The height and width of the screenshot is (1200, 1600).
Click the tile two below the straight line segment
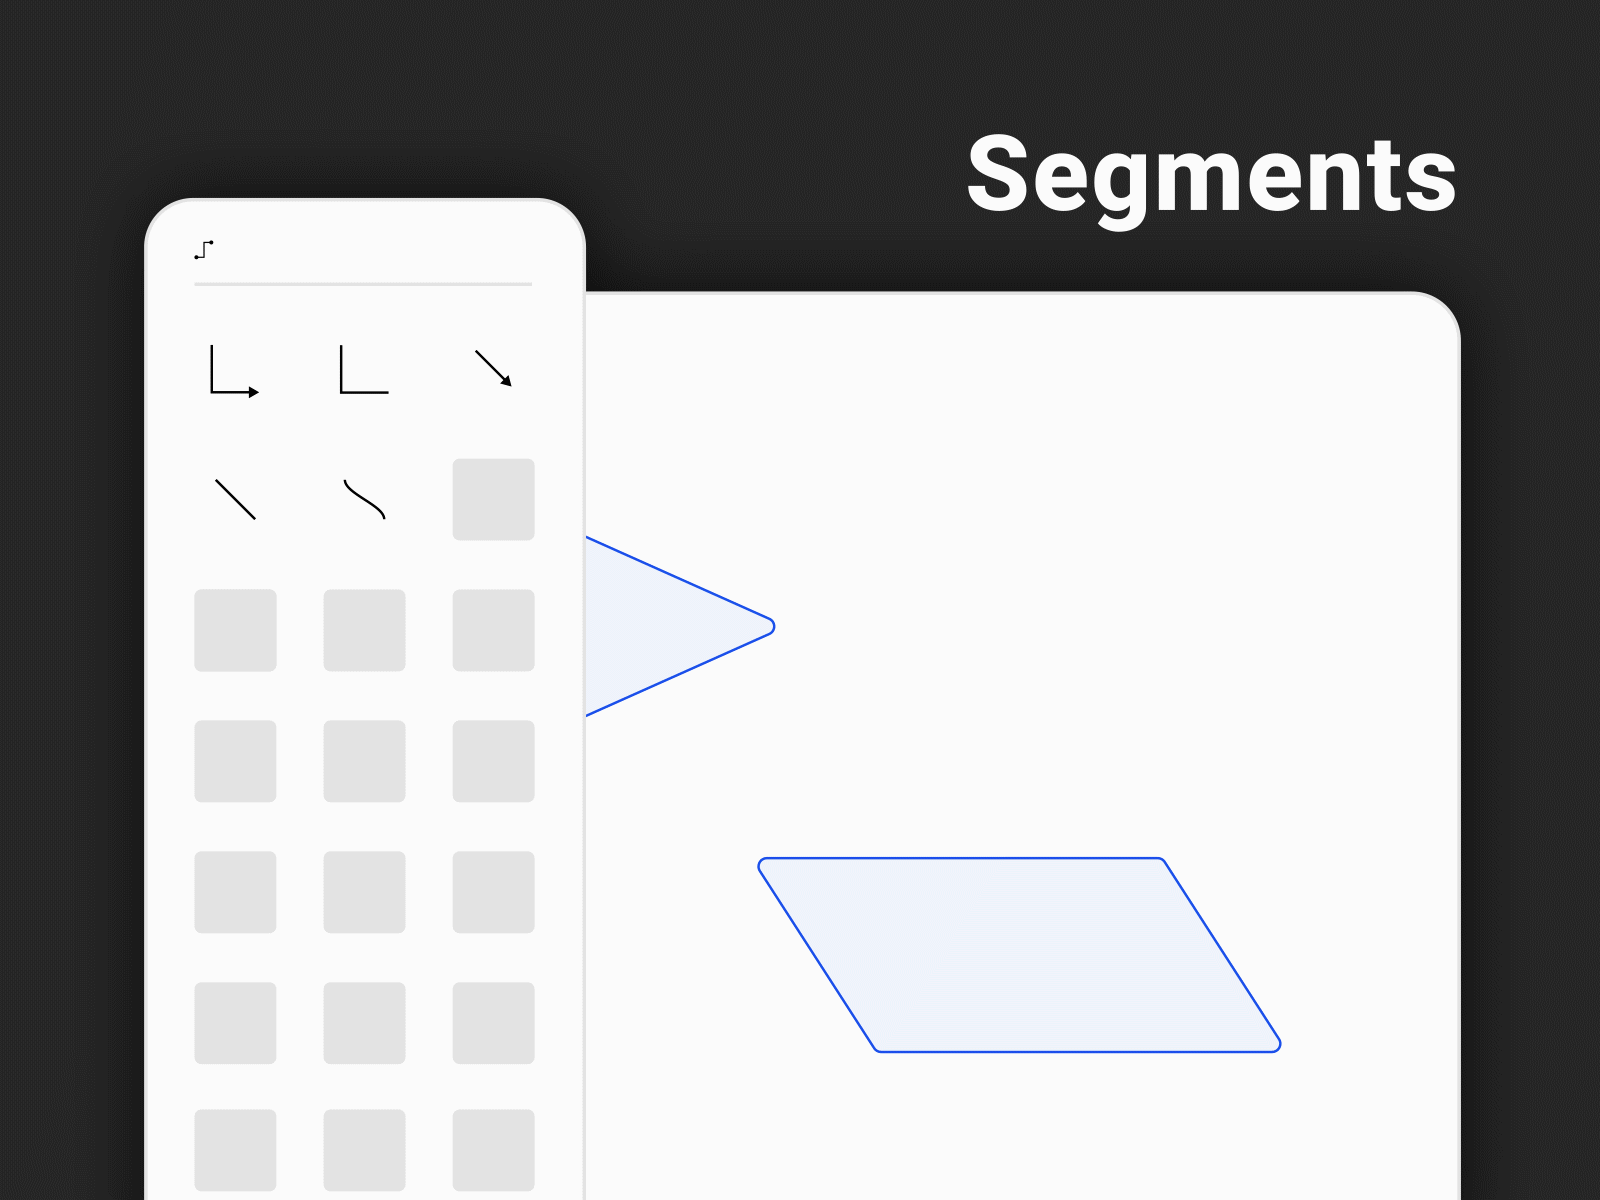235,761
